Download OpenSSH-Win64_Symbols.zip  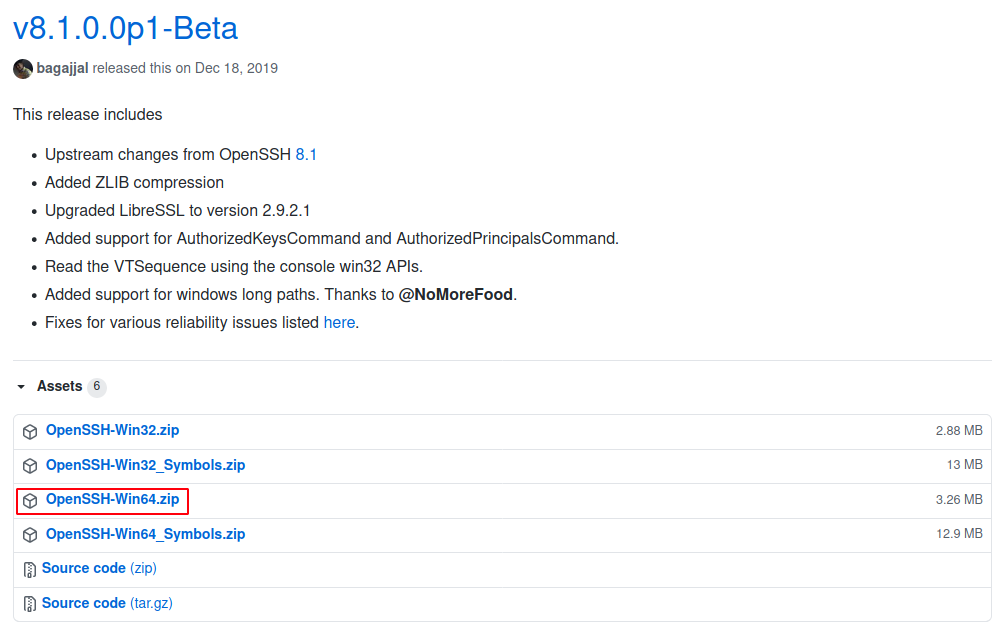tap(145, 534)
